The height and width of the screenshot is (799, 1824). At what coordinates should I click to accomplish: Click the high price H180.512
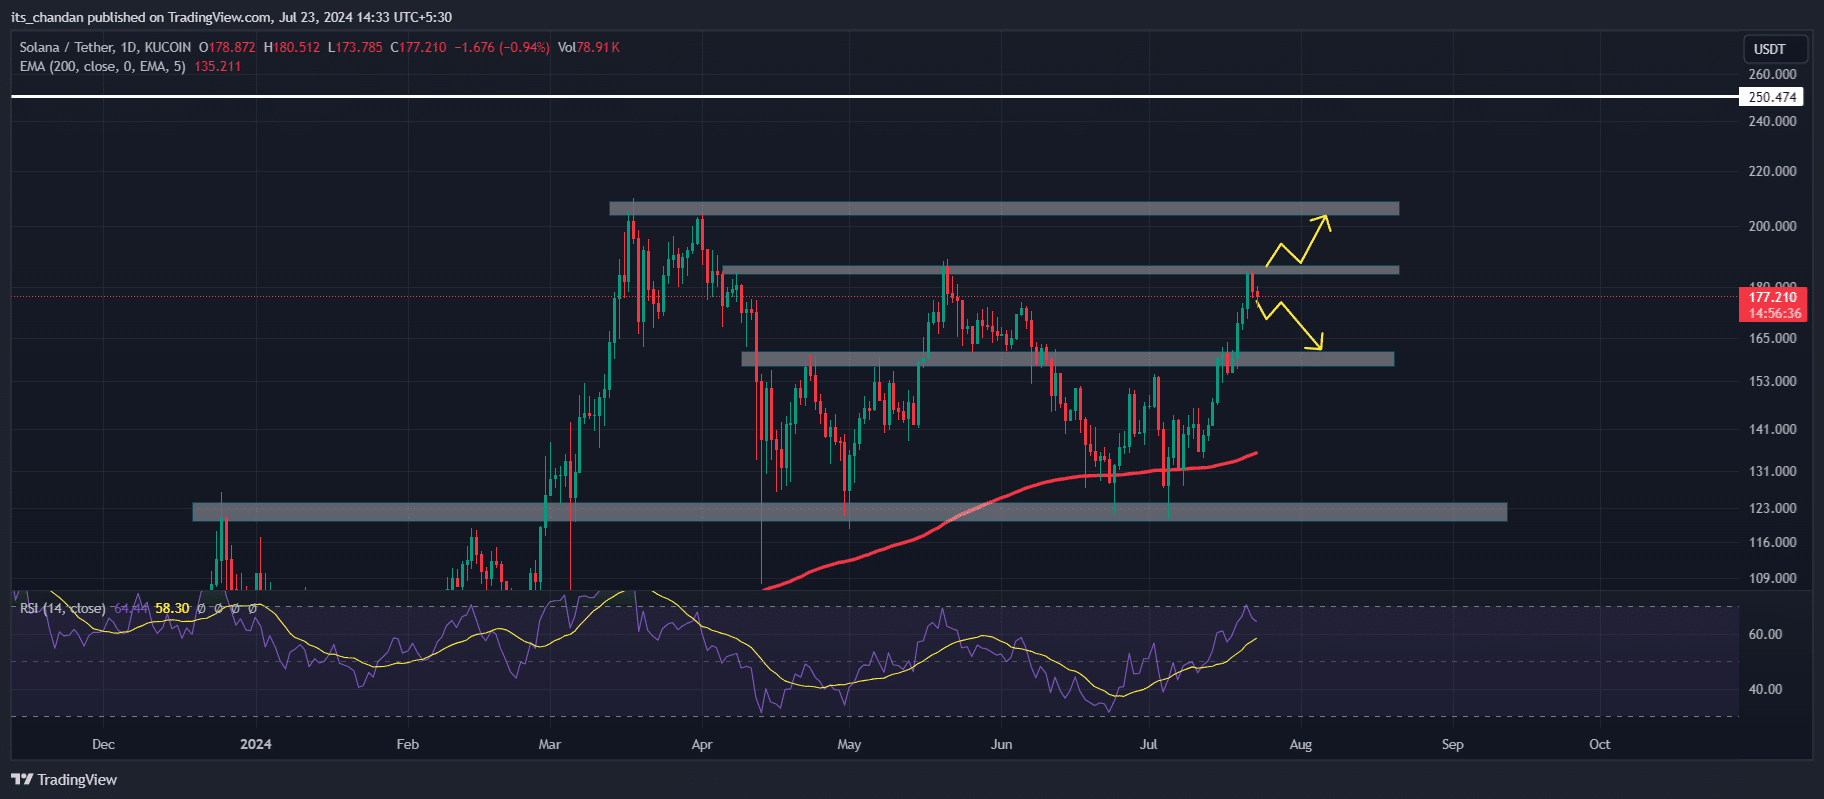point(292,47)
